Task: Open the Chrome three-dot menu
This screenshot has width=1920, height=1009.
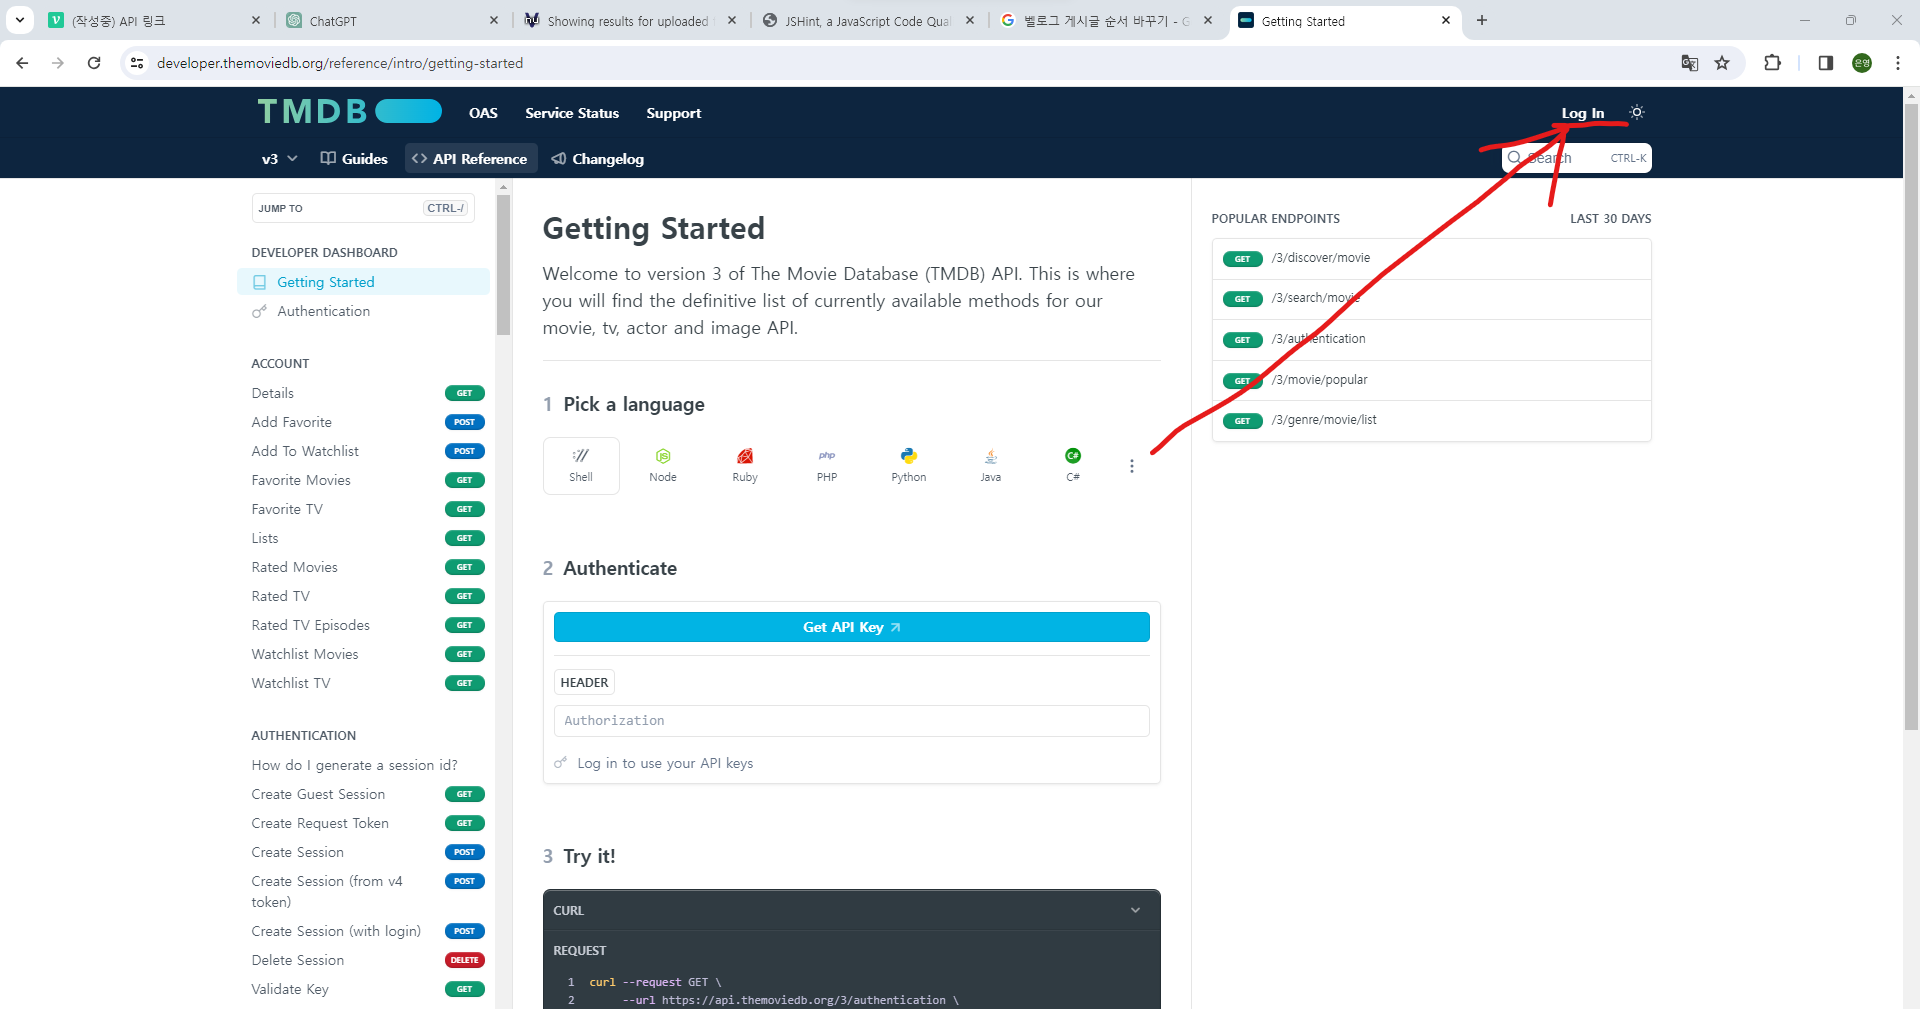Action: tap(1898, 63)
